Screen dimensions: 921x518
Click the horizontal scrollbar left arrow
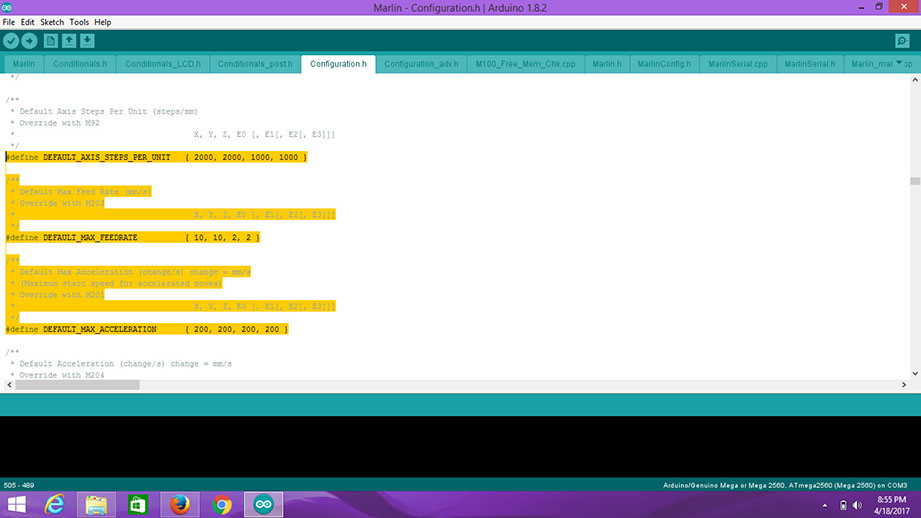point(9,385)
